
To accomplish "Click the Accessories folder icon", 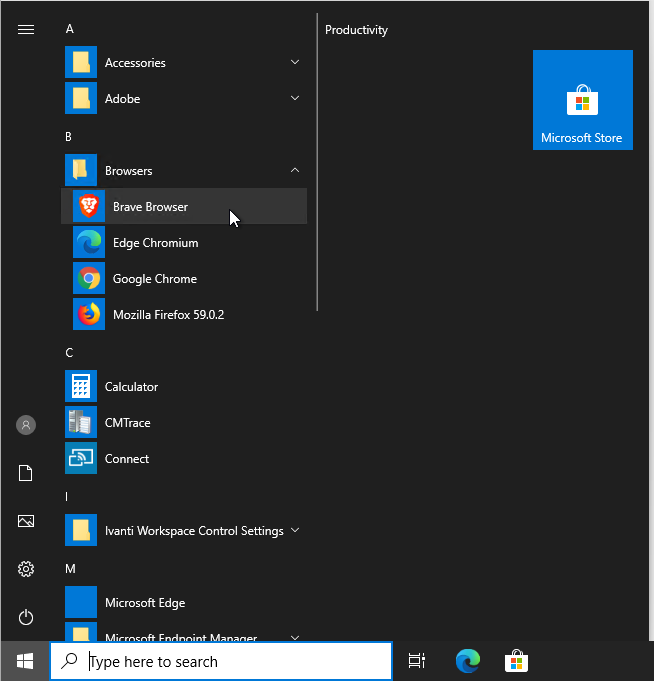I will [x=81, y=62].
